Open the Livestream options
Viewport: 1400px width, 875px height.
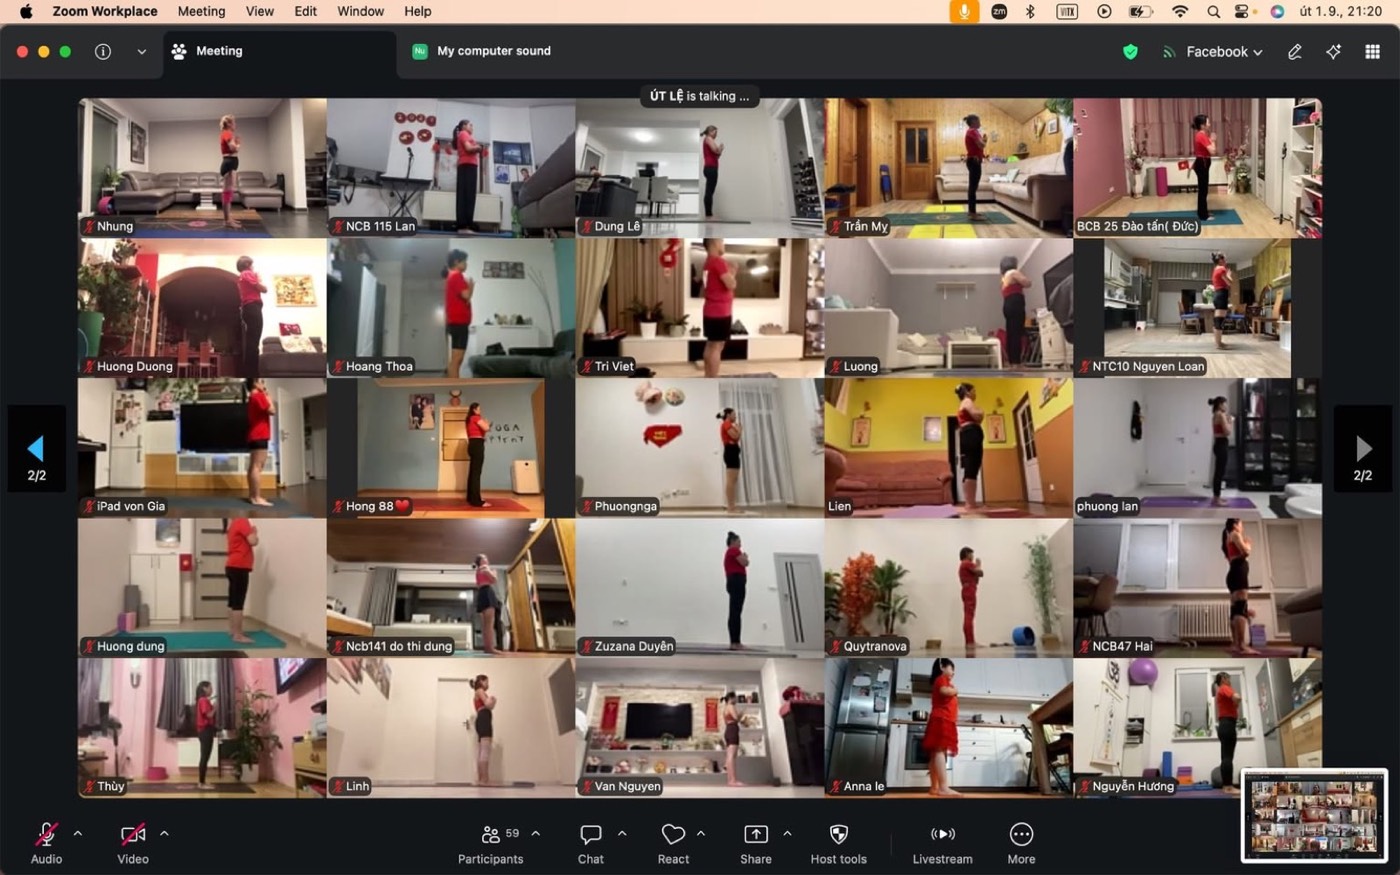tap(942, 843)
